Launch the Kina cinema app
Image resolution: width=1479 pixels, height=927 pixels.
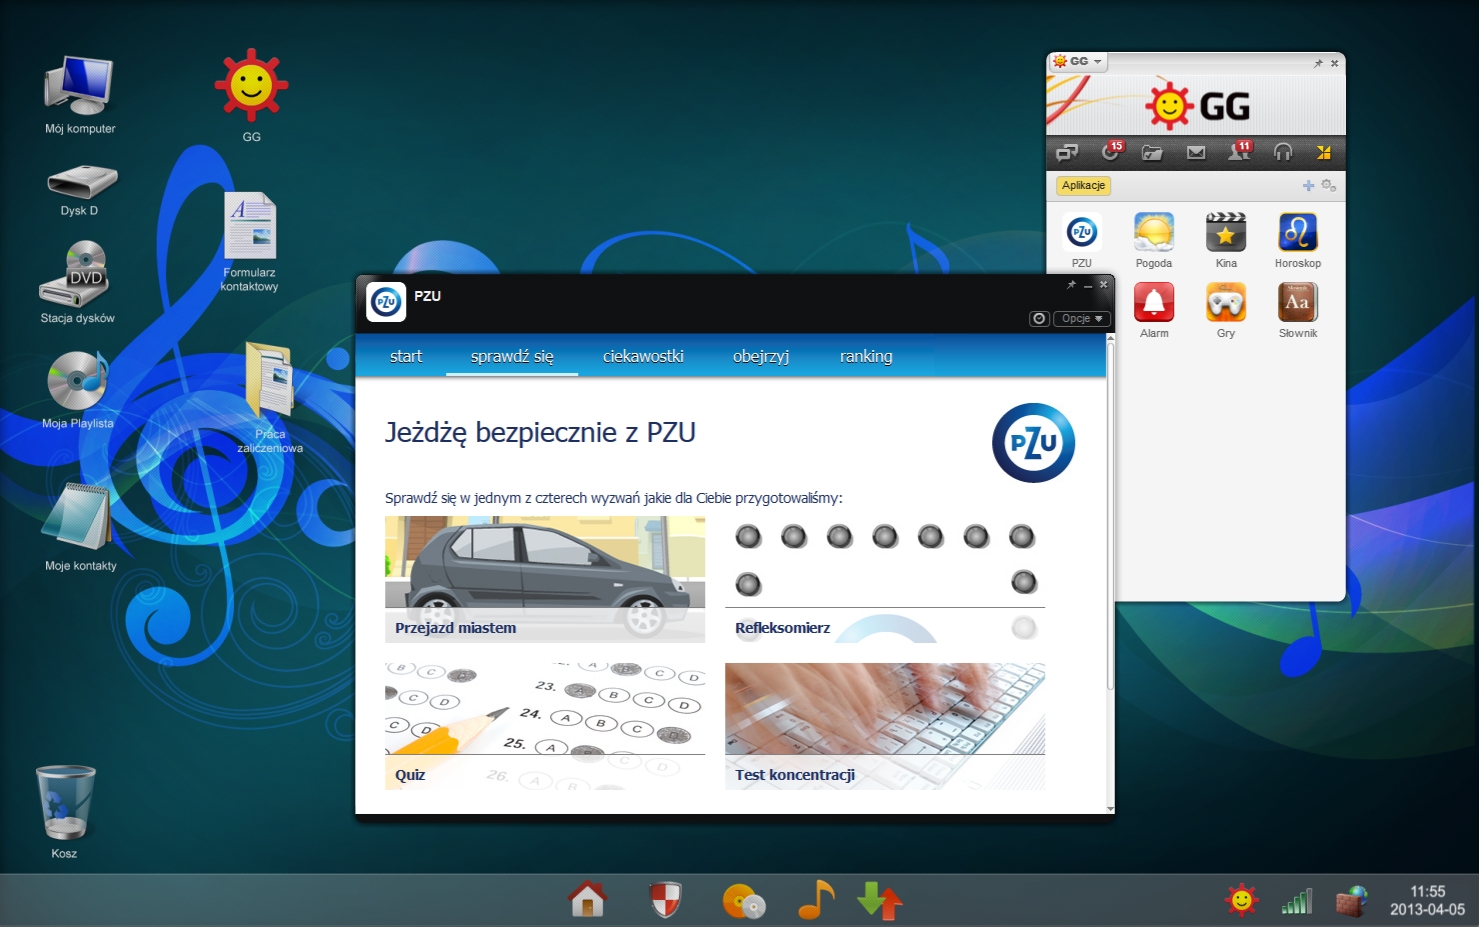[x=1225, y=233]
